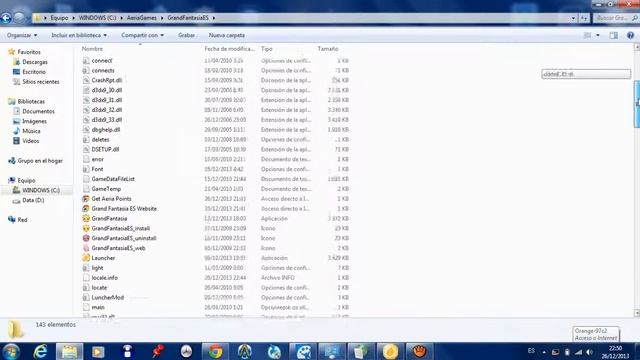Screen dimensions: 640x360
Task: Open Google Chrome from the taskbar
Action: 215,351
